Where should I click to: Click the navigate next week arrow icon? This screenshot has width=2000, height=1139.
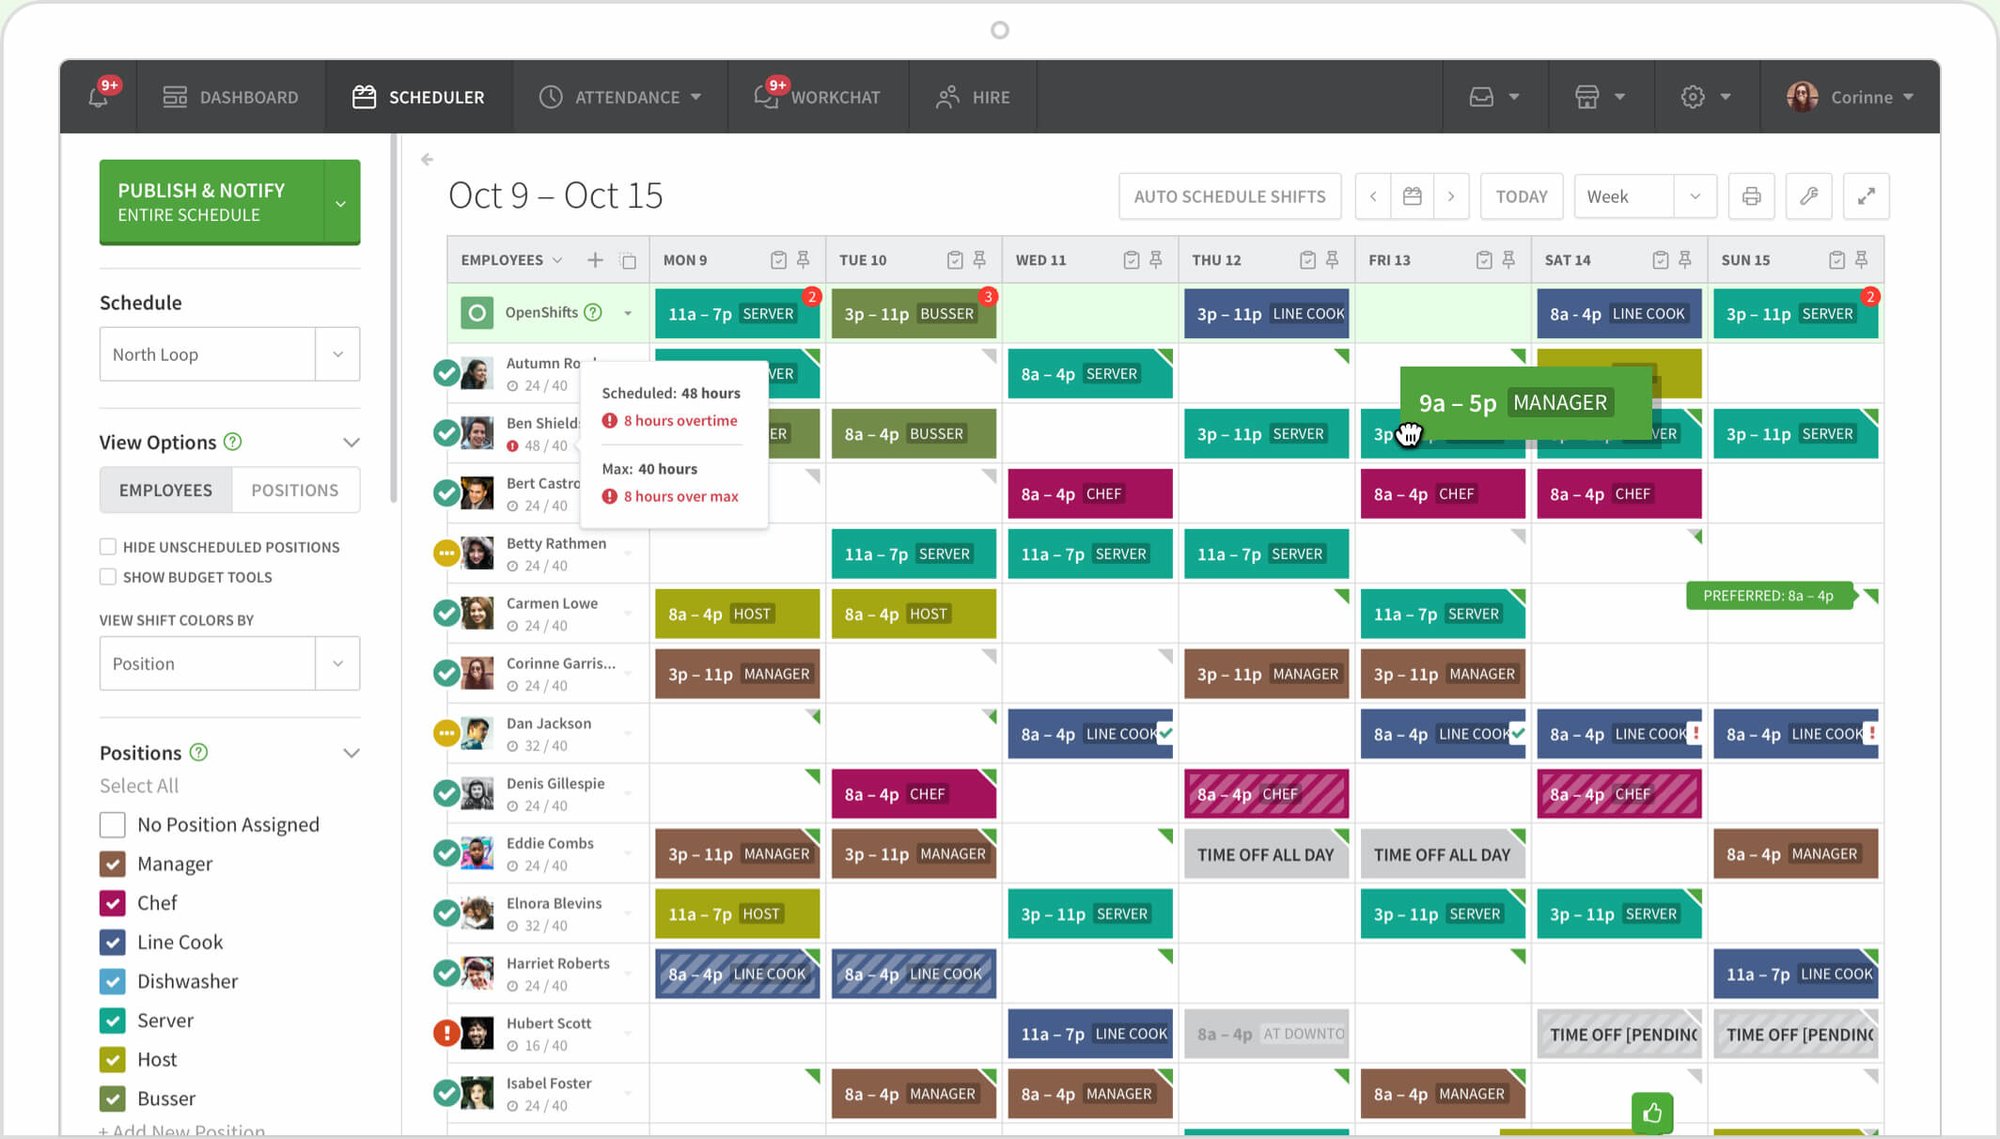pos(1451,195)
